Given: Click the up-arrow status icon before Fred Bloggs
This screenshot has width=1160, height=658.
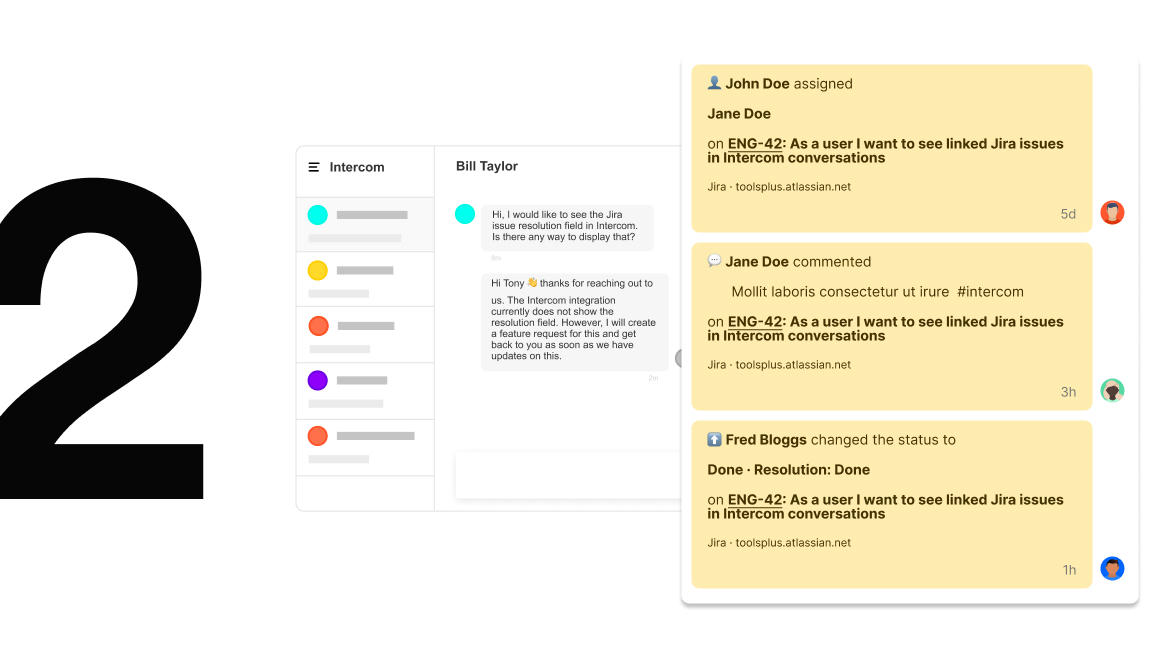Looking at the screenshot, I should click(x=714, y=439).
